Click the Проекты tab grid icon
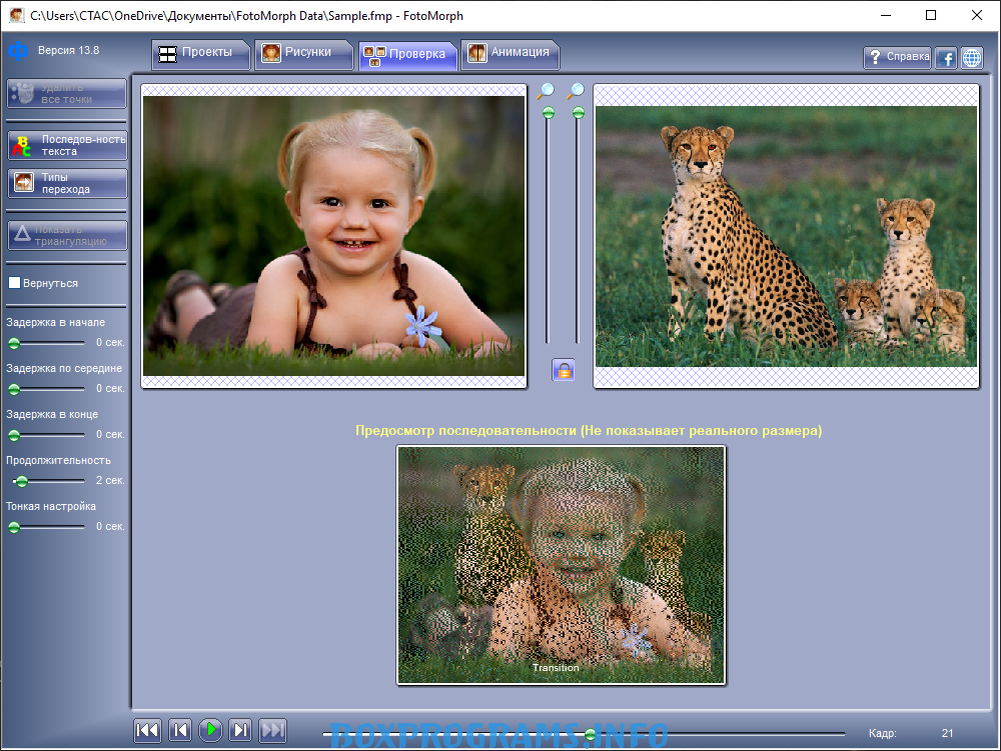The image size is (1001, 751). 167,54
